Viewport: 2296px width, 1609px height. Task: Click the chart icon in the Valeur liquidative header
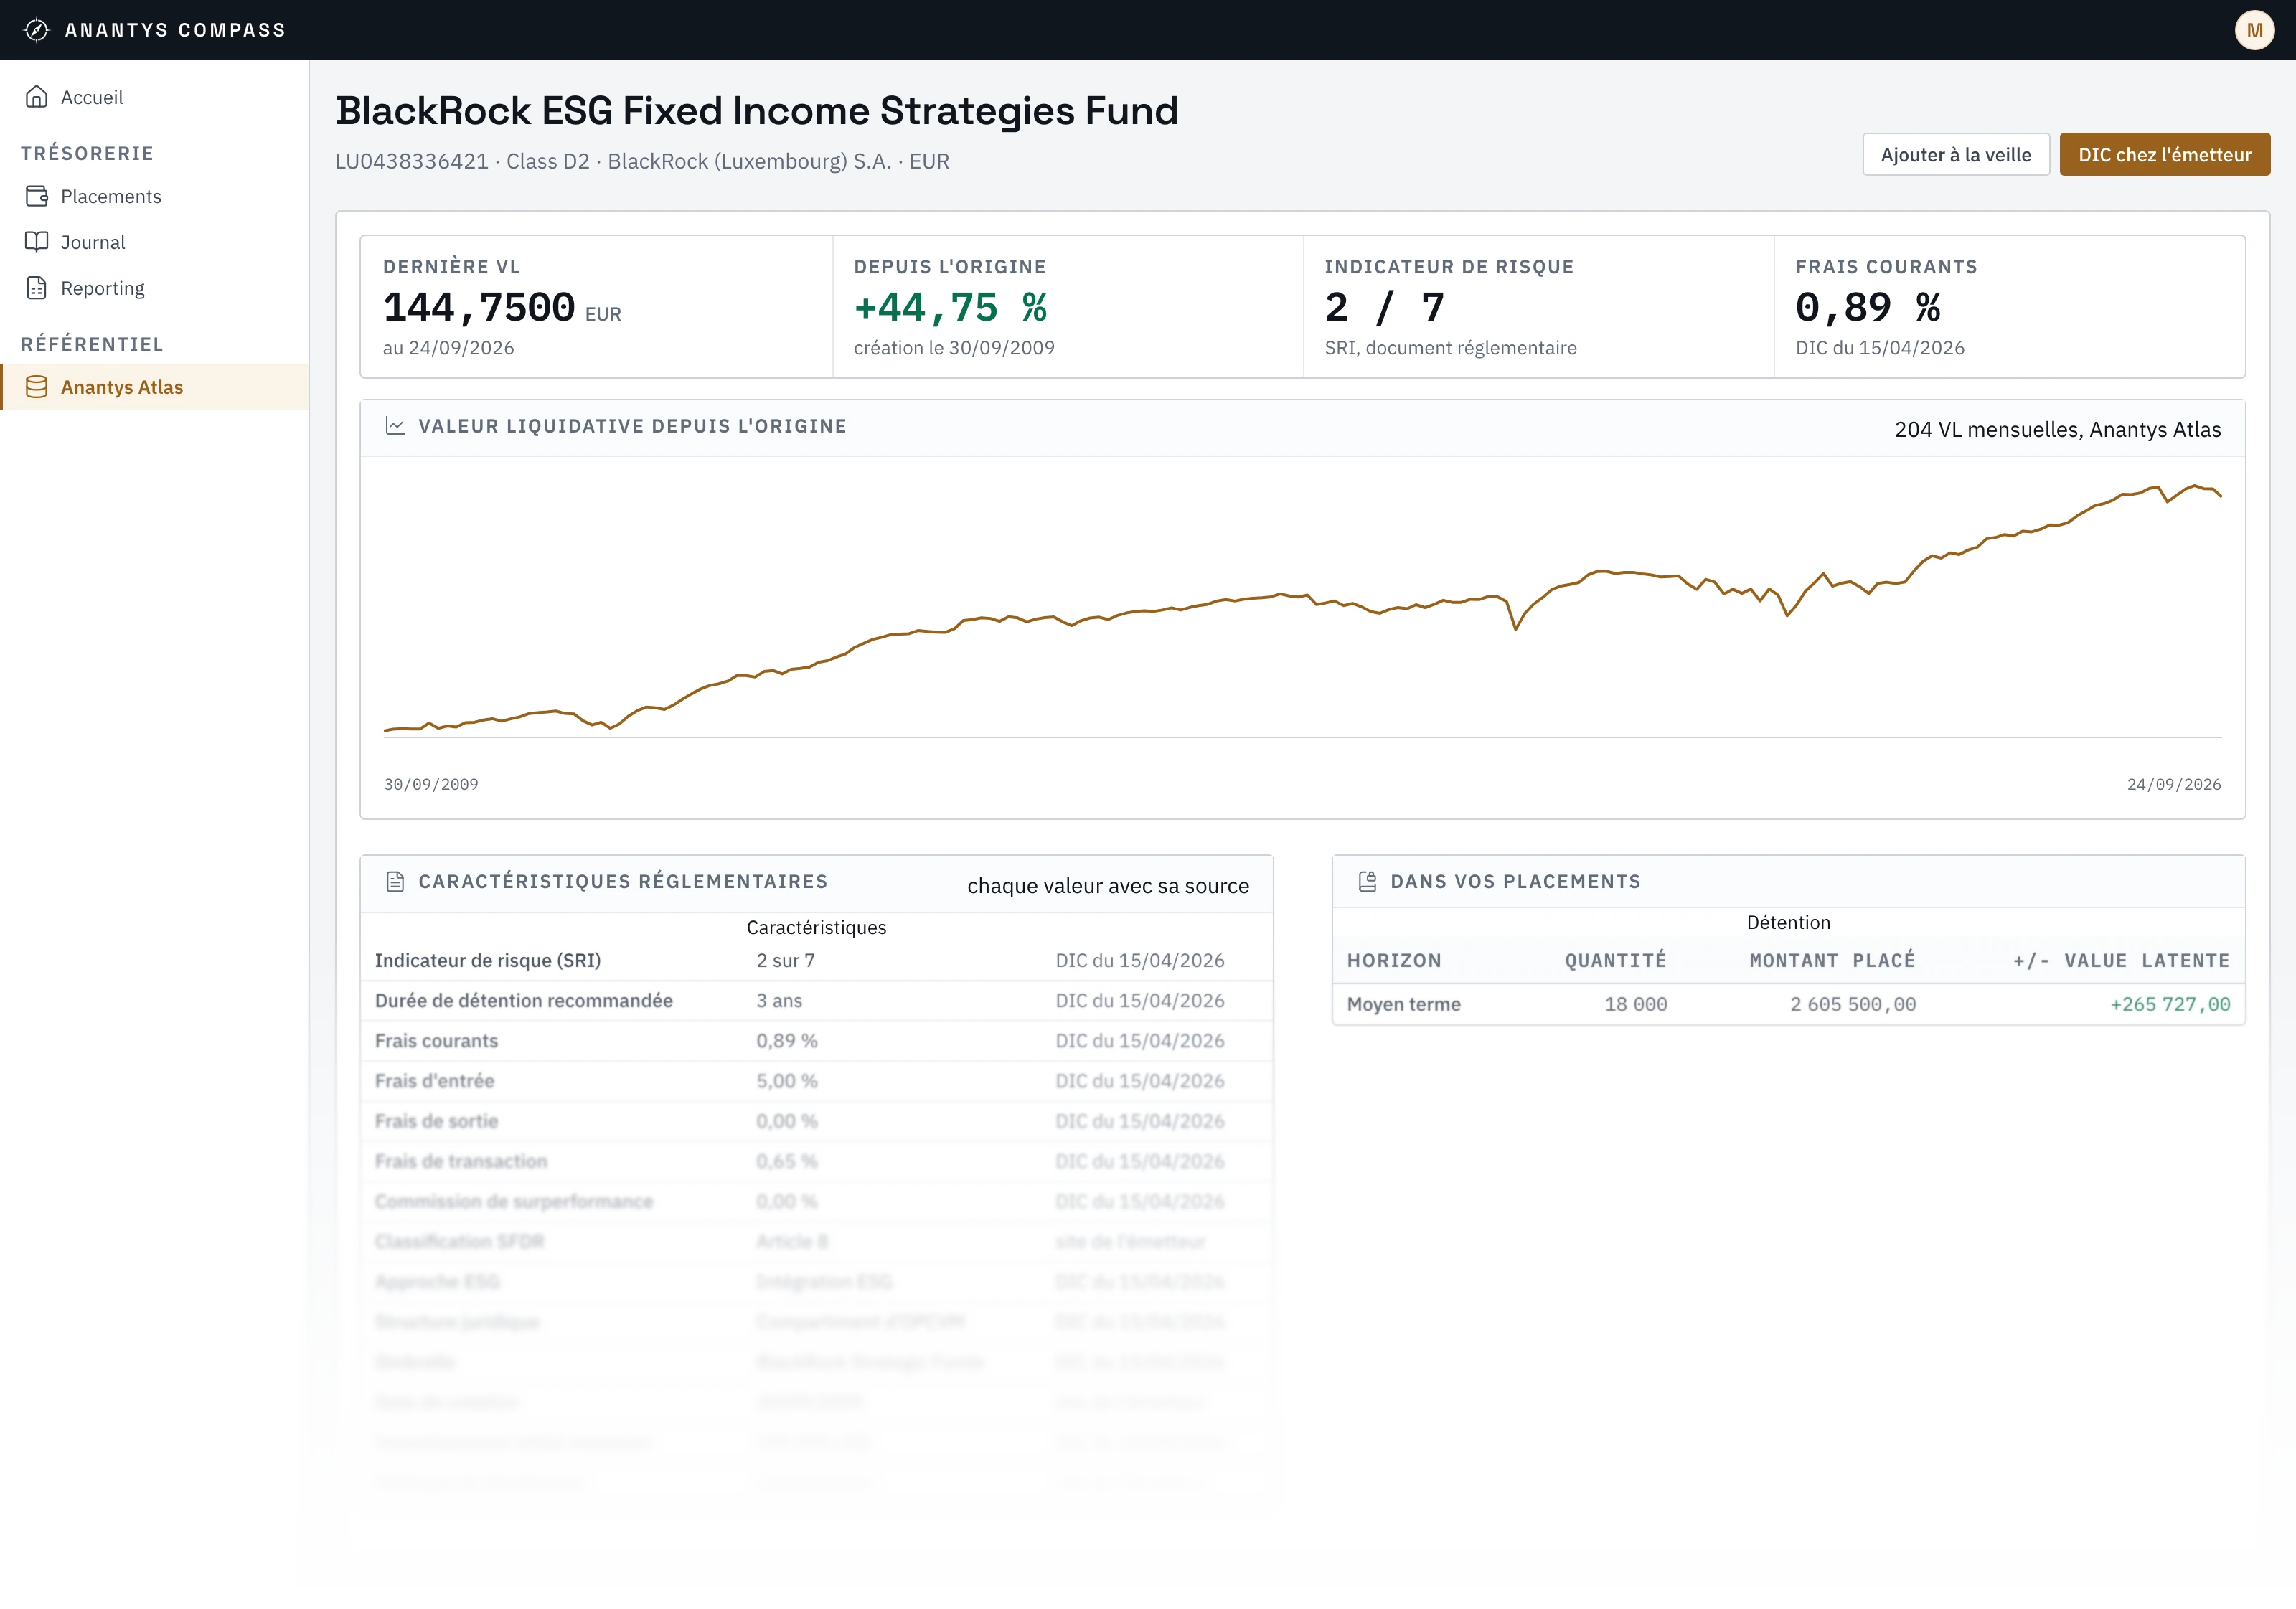pyautogui.click(x=395, y=426)
